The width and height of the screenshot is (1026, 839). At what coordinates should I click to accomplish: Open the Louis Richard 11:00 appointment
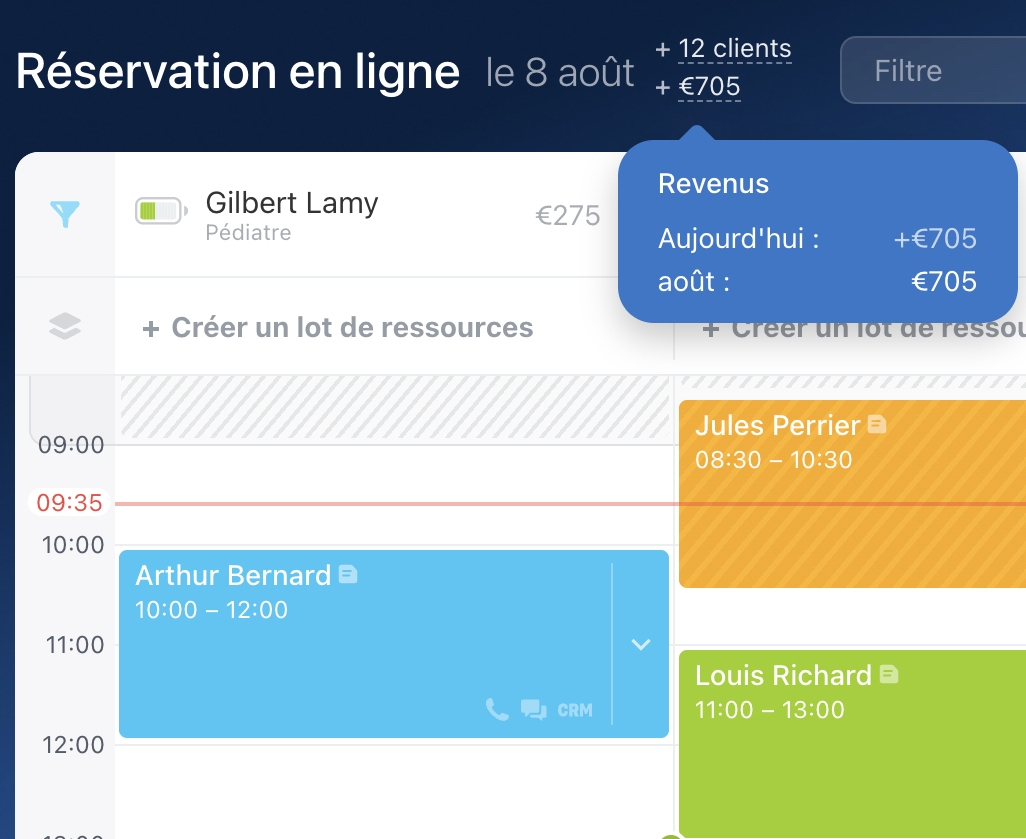[850, 760]
